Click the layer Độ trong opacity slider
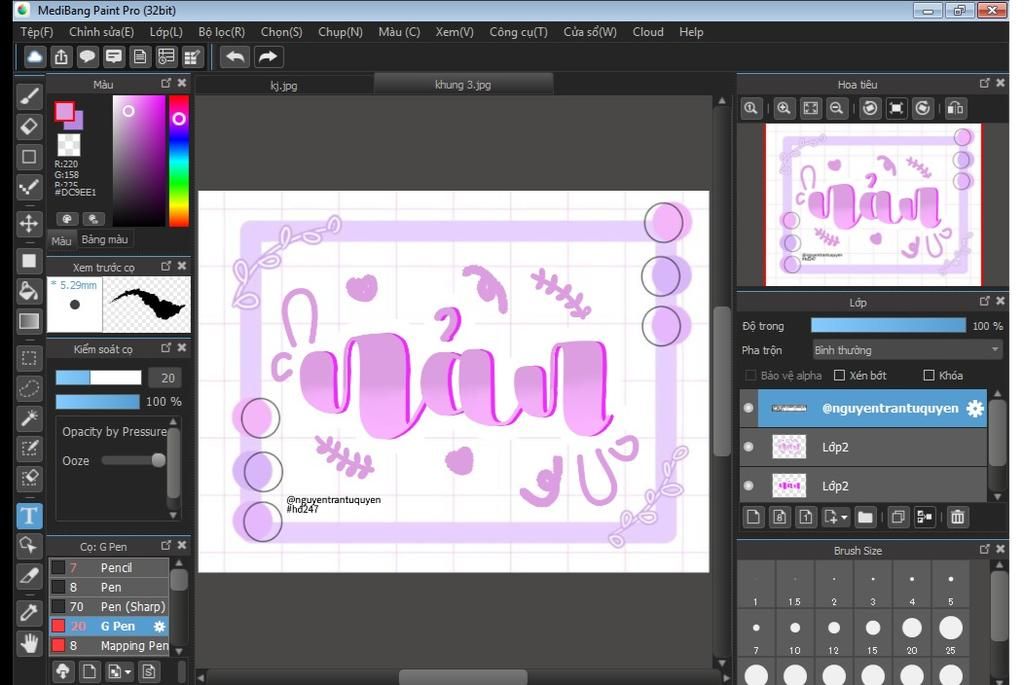The width and height of the screenshot is (1024, 685). point(888,325)
